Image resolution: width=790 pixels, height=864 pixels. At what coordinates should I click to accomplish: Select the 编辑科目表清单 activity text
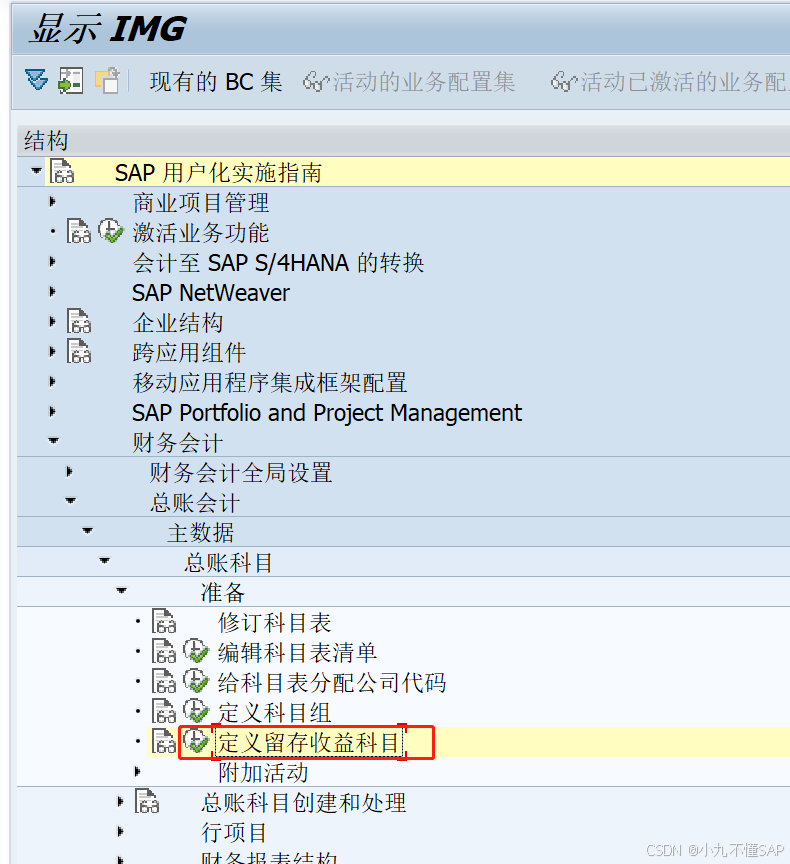pyautogui.click(x=297, y=652)
